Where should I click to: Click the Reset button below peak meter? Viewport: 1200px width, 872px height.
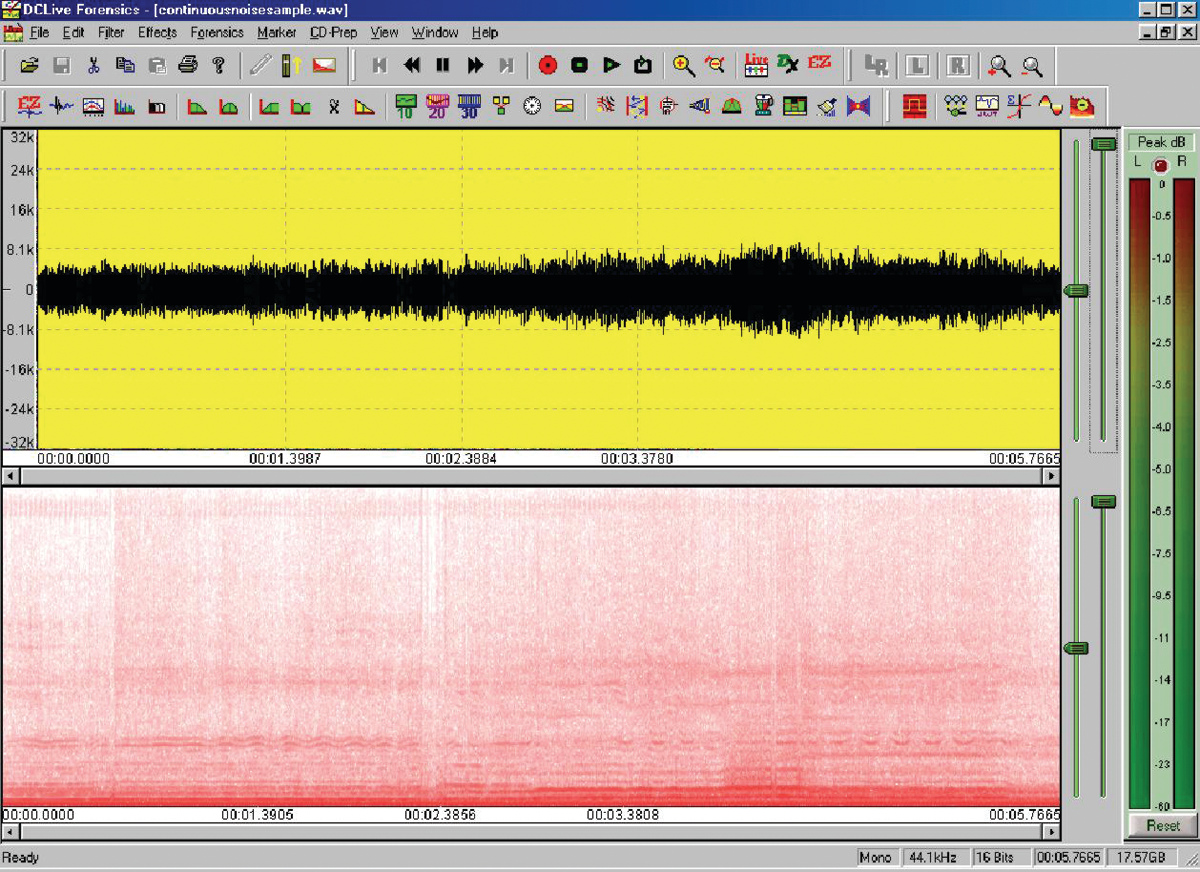click(x=1162, y=826)
